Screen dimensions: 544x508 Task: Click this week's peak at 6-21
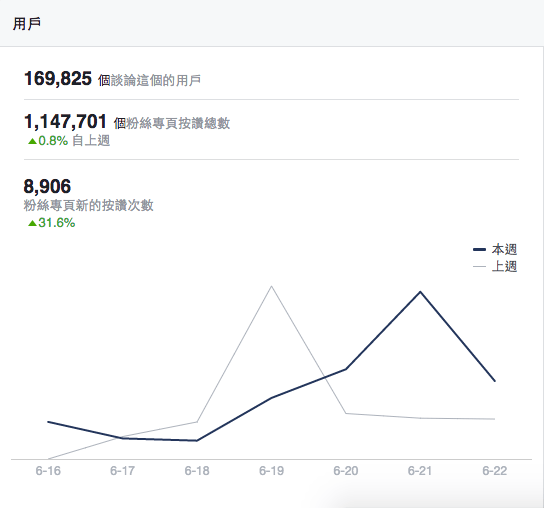click(x=420, y=292)
